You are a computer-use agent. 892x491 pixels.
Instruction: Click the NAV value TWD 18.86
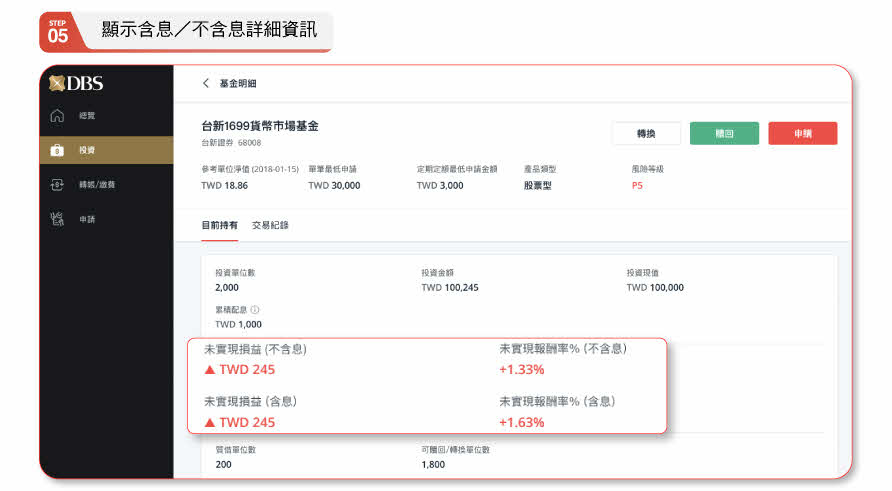[x=225, y=185]
